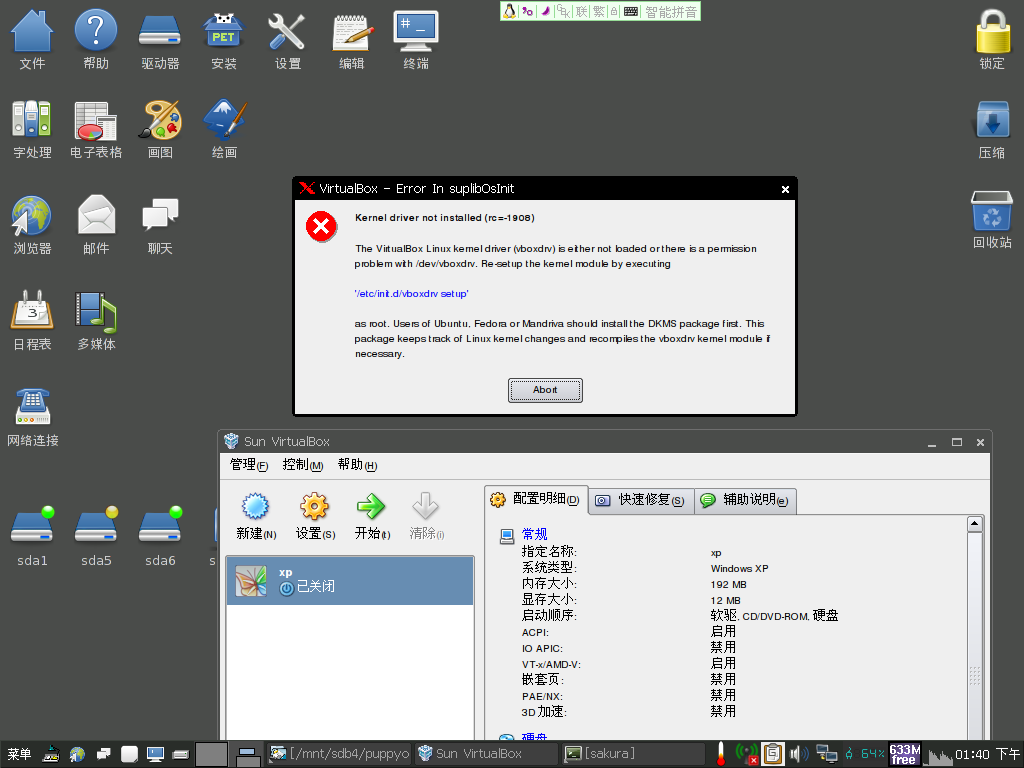
Task: Click the 常规 (General) section link
Action: coord(534,534)
